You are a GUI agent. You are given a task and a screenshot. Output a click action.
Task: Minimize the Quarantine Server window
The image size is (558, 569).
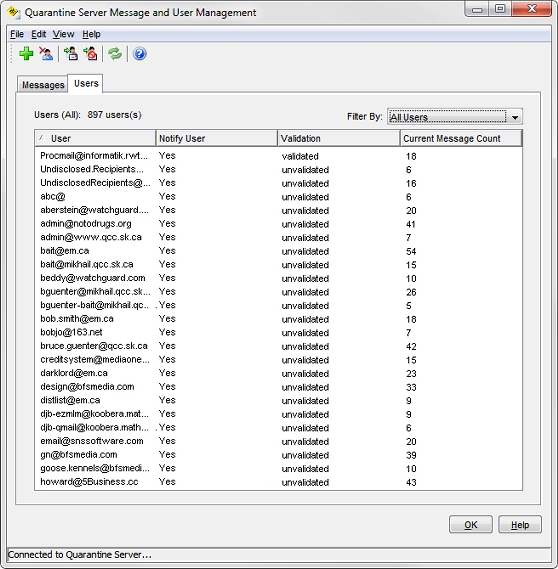click(477, 9)
